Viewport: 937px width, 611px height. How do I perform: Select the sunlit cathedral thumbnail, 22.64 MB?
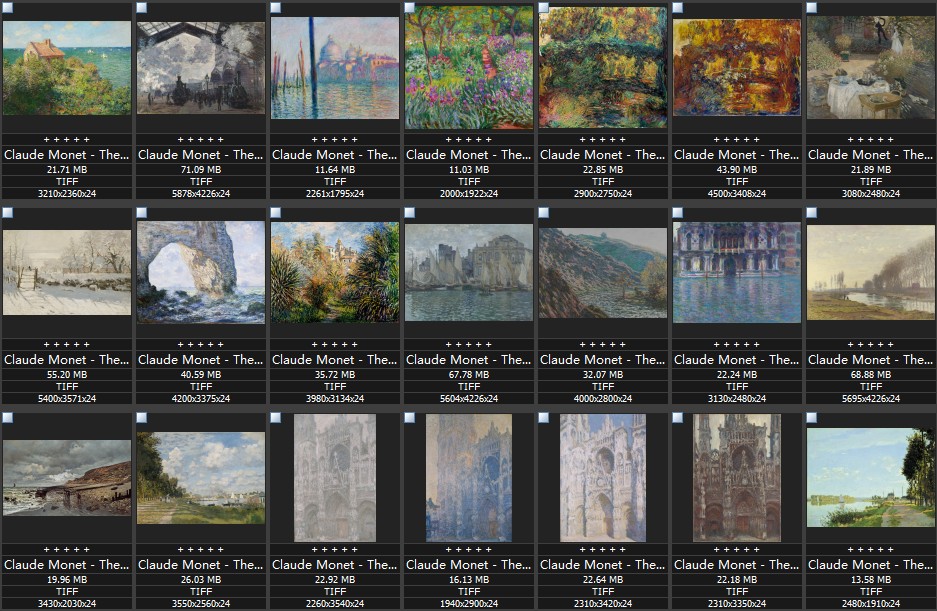pos(603,478)
